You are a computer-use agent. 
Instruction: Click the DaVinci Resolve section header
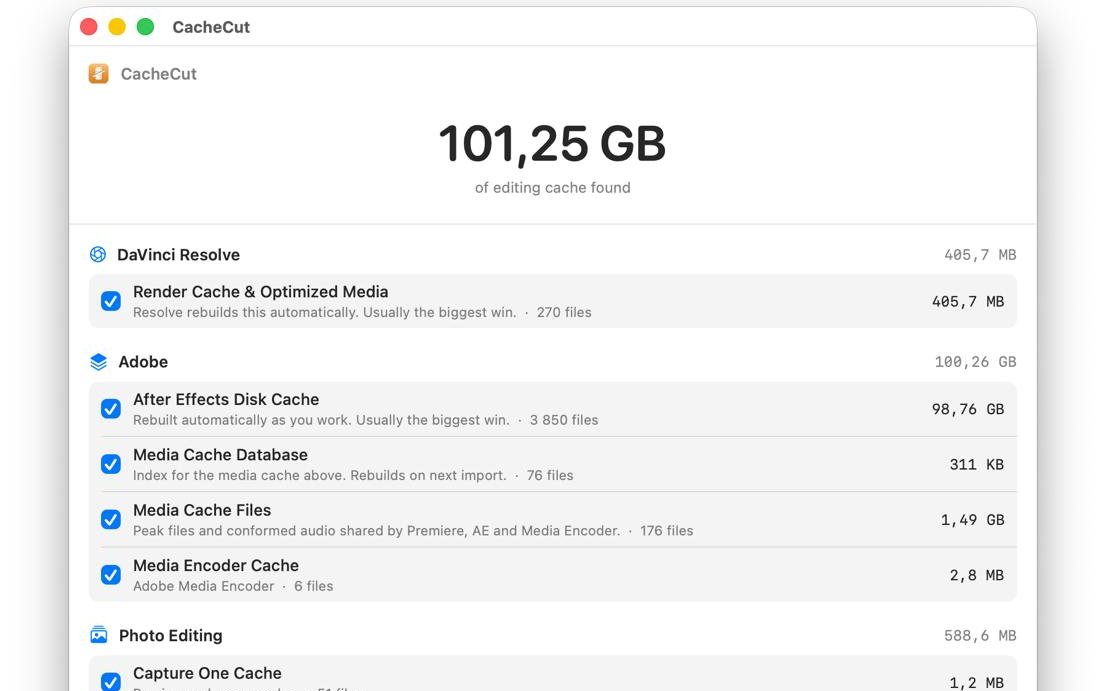tap(178, 255)
